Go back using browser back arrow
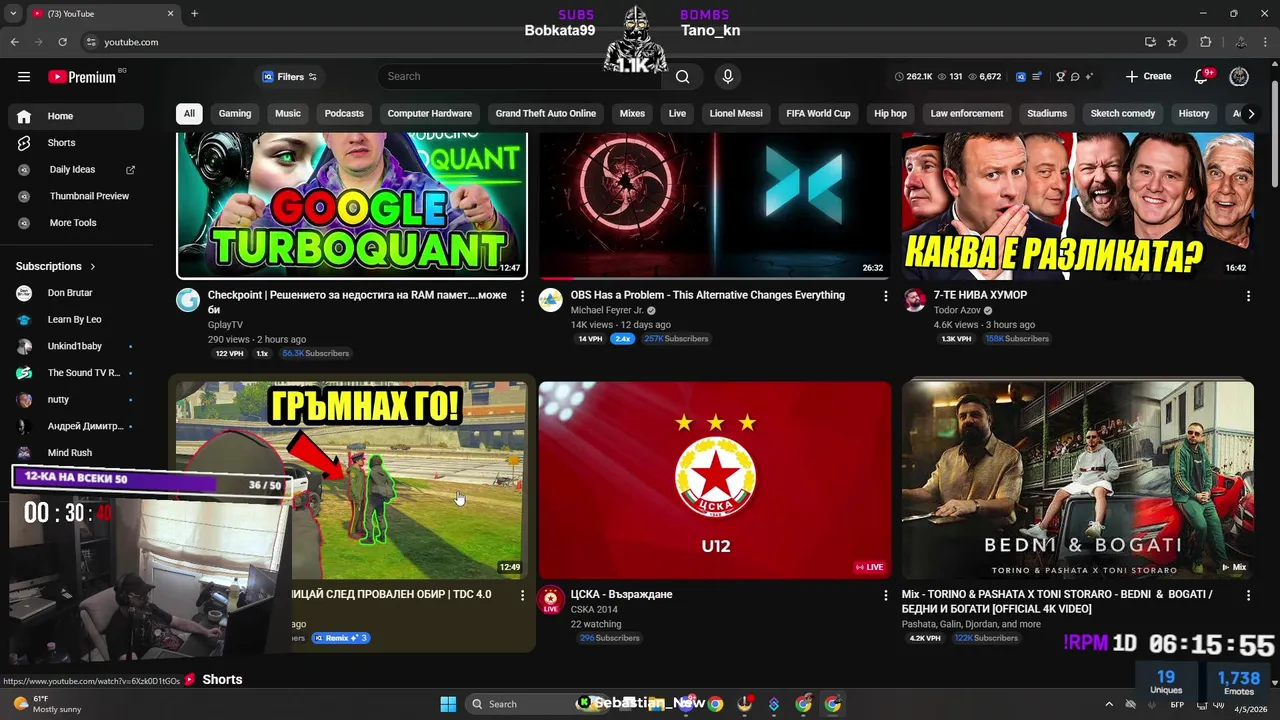Viewport: 1280px width, 720px height. pyautogui.click(x=14, y=42)
